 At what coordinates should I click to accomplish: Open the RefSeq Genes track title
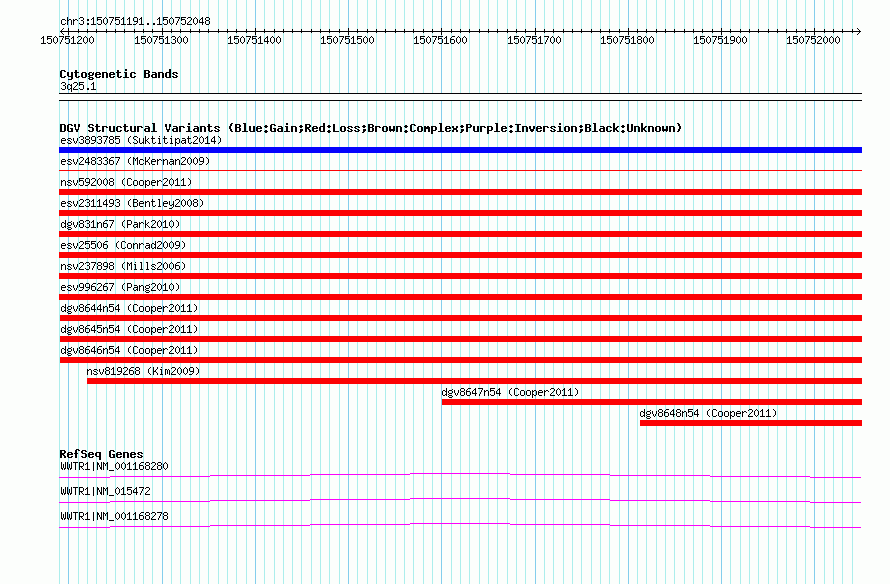102,454
